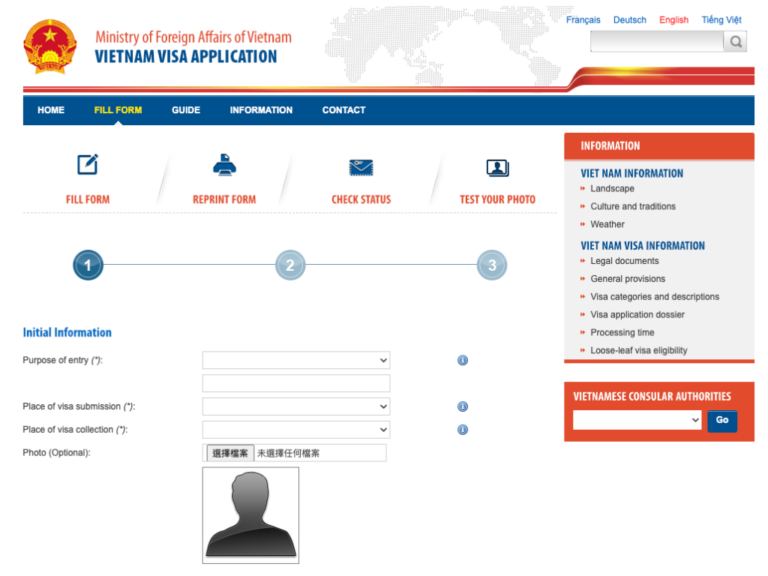Open the Fill Form pencil icon
This screenshot has width=768, height=576.
coord(88,165)
